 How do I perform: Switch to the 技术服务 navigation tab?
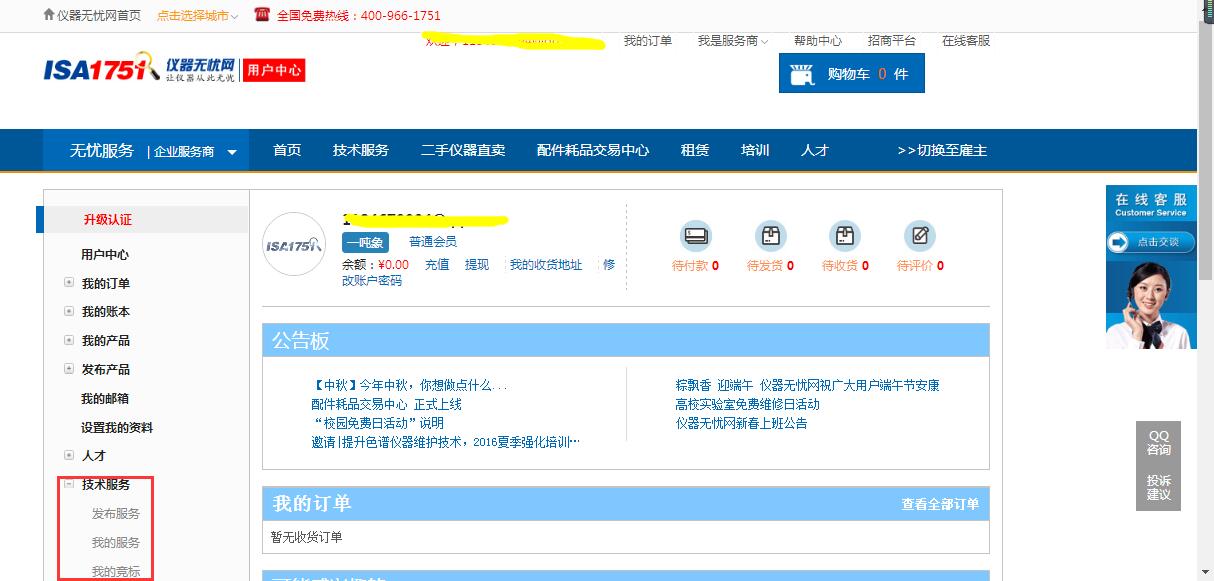click(360, 150)
